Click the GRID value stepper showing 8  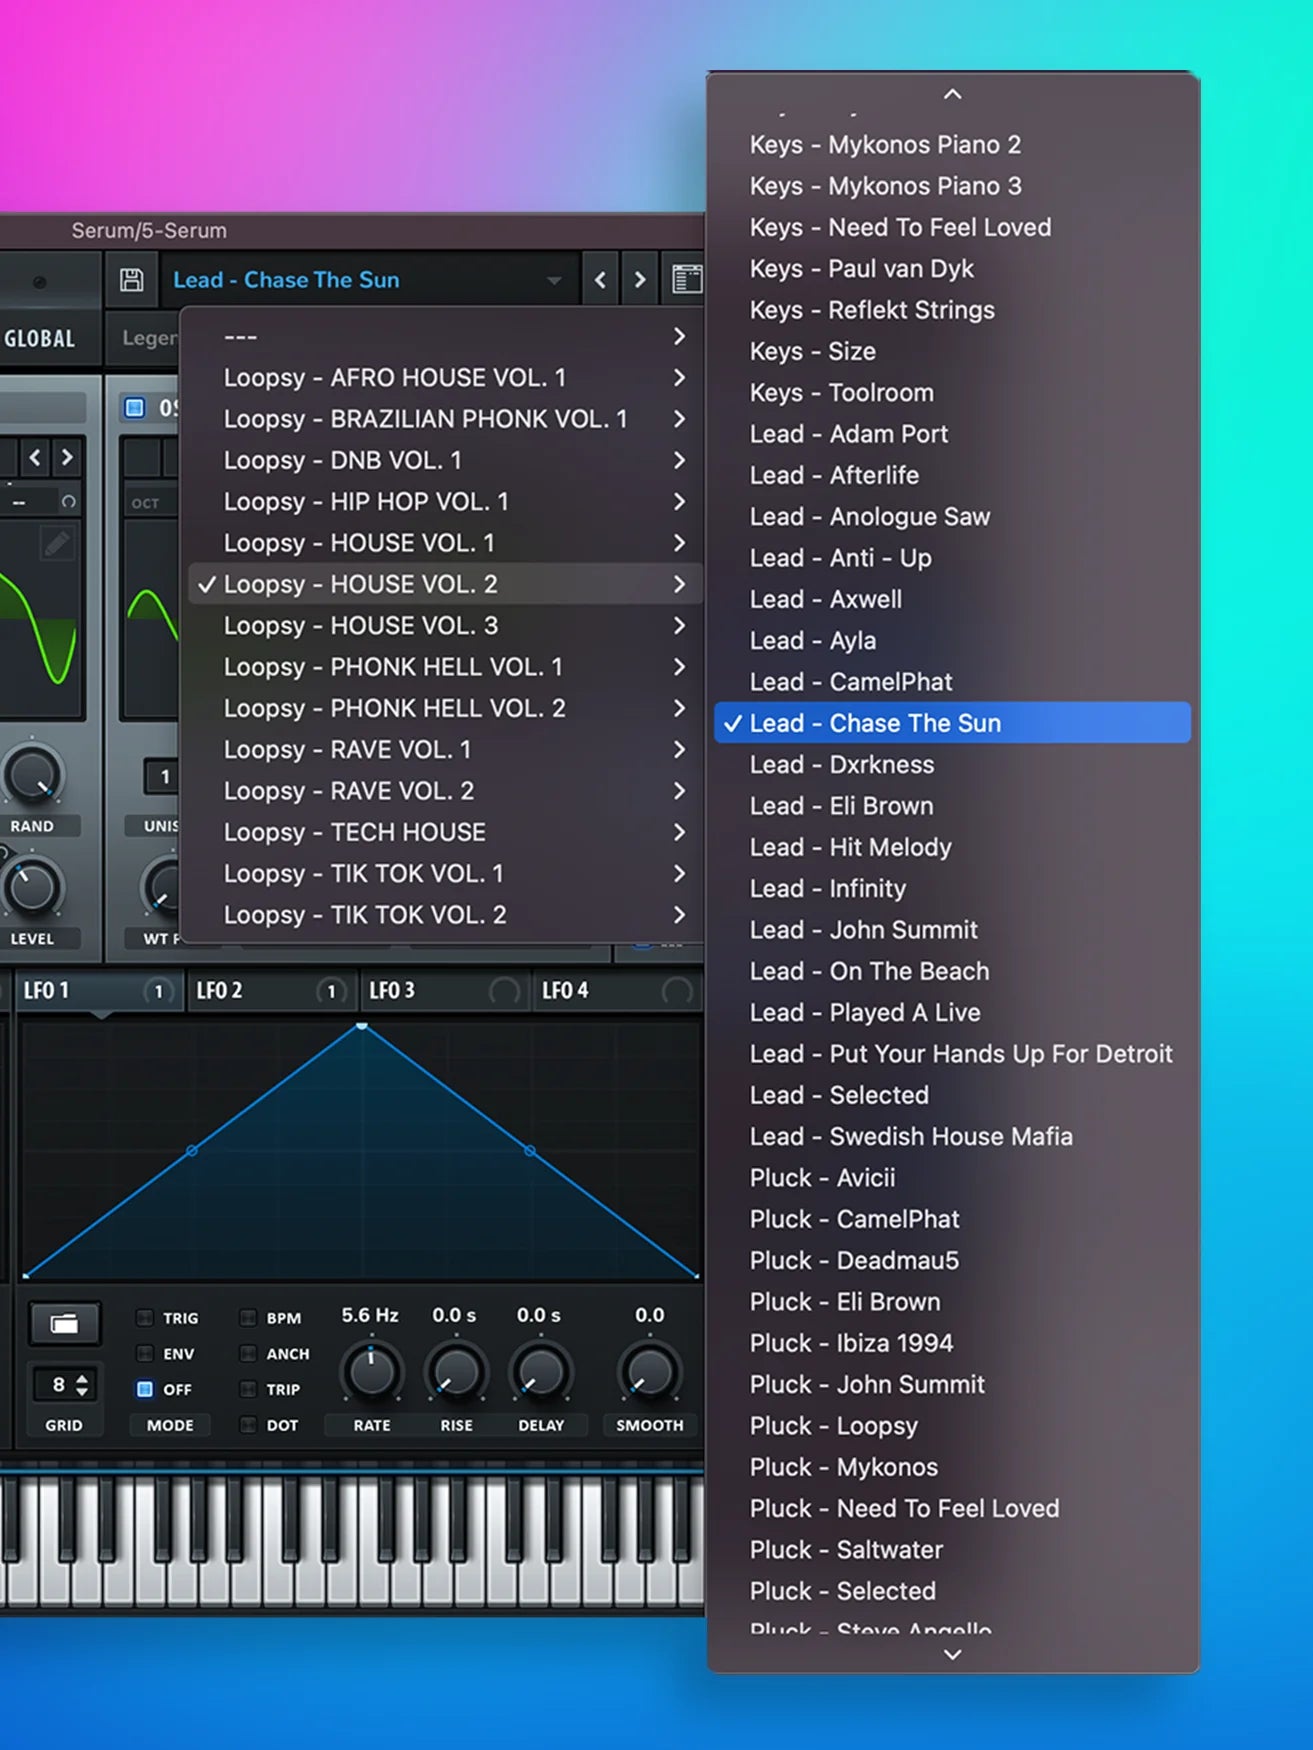tap(64, 1385)
